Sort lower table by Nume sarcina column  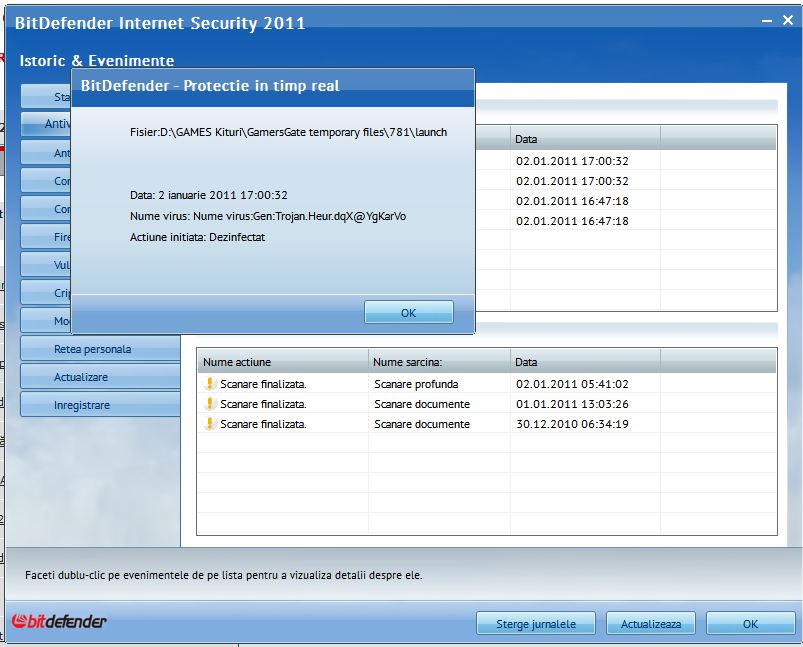click(x=439, y=362)
